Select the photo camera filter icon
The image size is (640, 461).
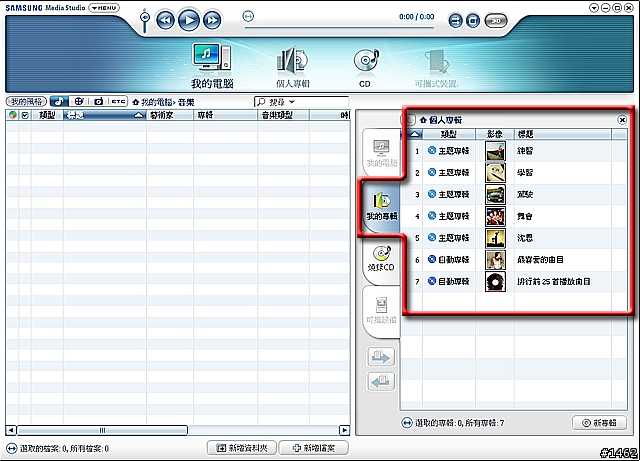98,101
